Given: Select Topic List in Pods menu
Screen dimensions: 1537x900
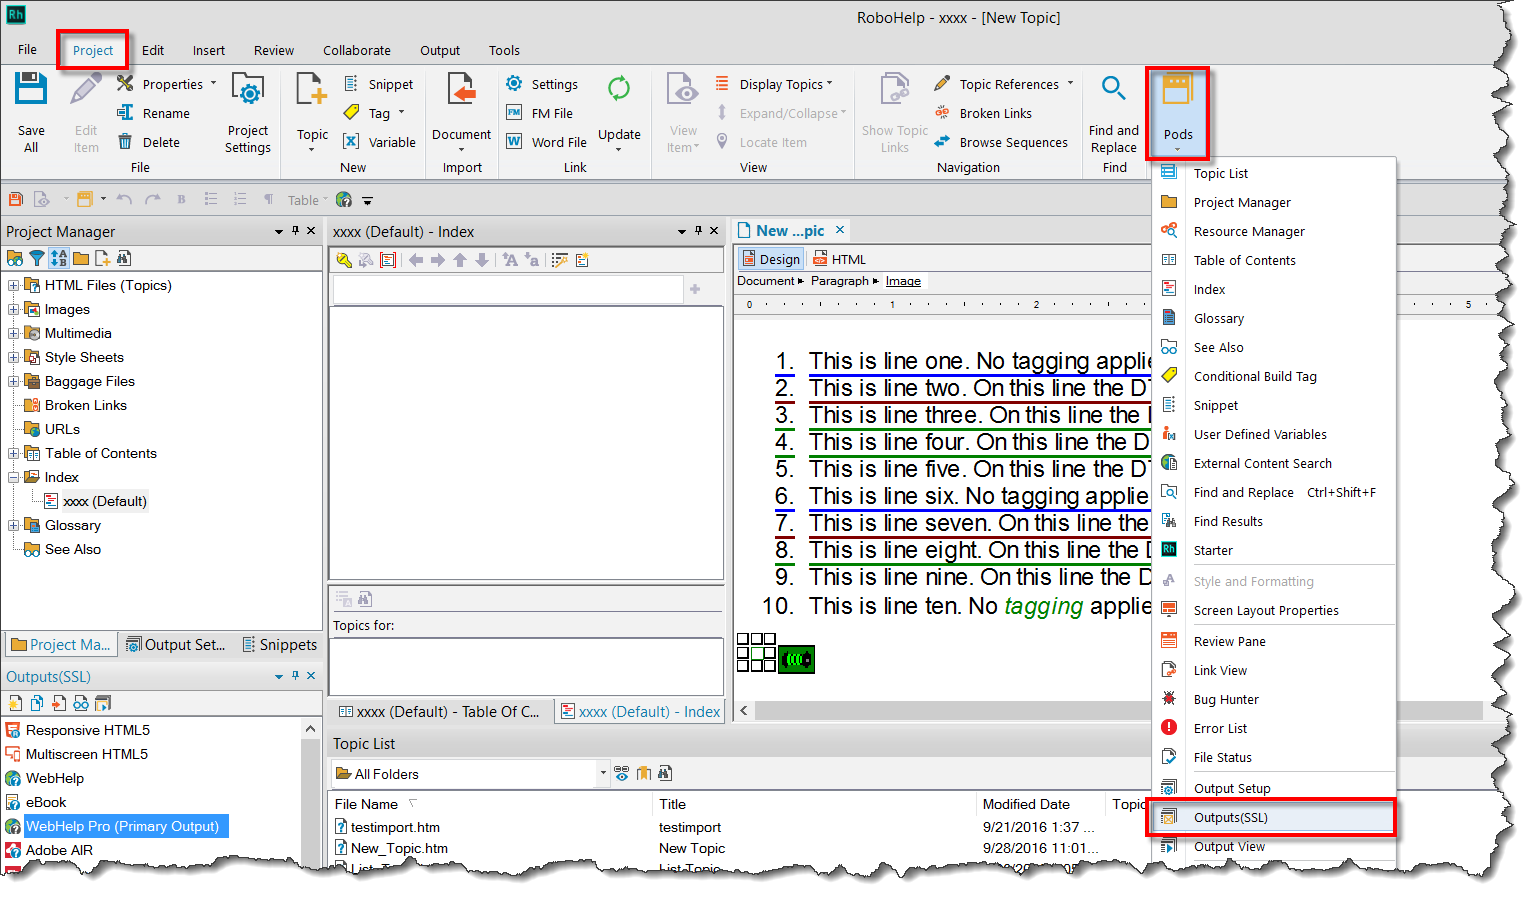Looking at the screenshot, I should tap(1274, 174).
